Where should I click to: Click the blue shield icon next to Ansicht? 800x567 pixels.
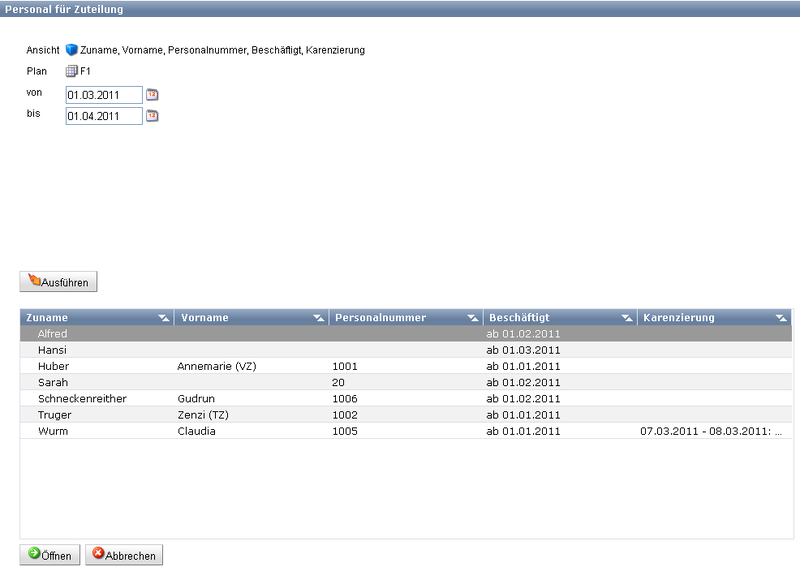[72, 50]
